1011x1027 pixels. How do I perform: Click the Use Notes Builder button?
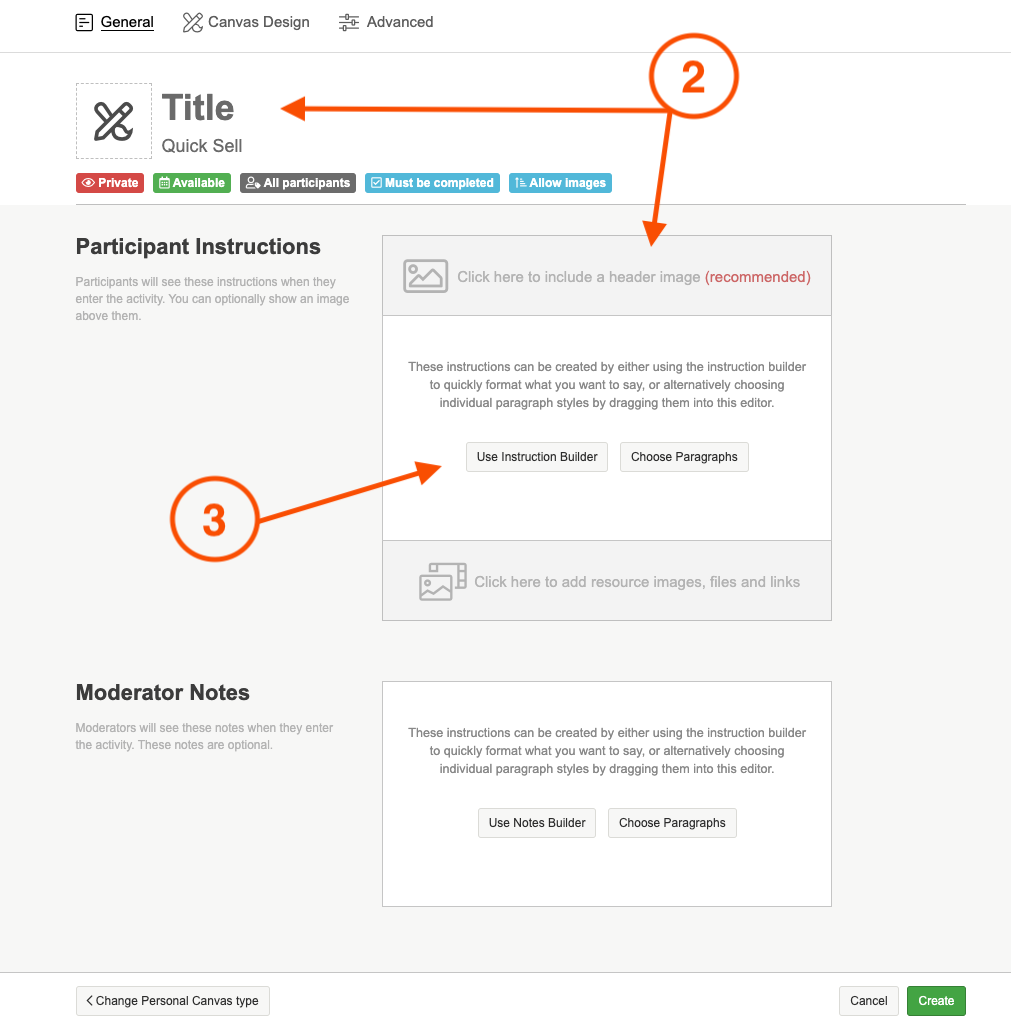pos(537,823)
